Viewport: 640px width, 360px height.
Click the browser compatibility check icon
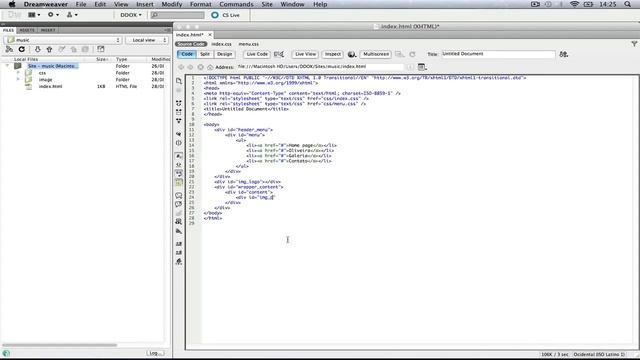(279, 54)
